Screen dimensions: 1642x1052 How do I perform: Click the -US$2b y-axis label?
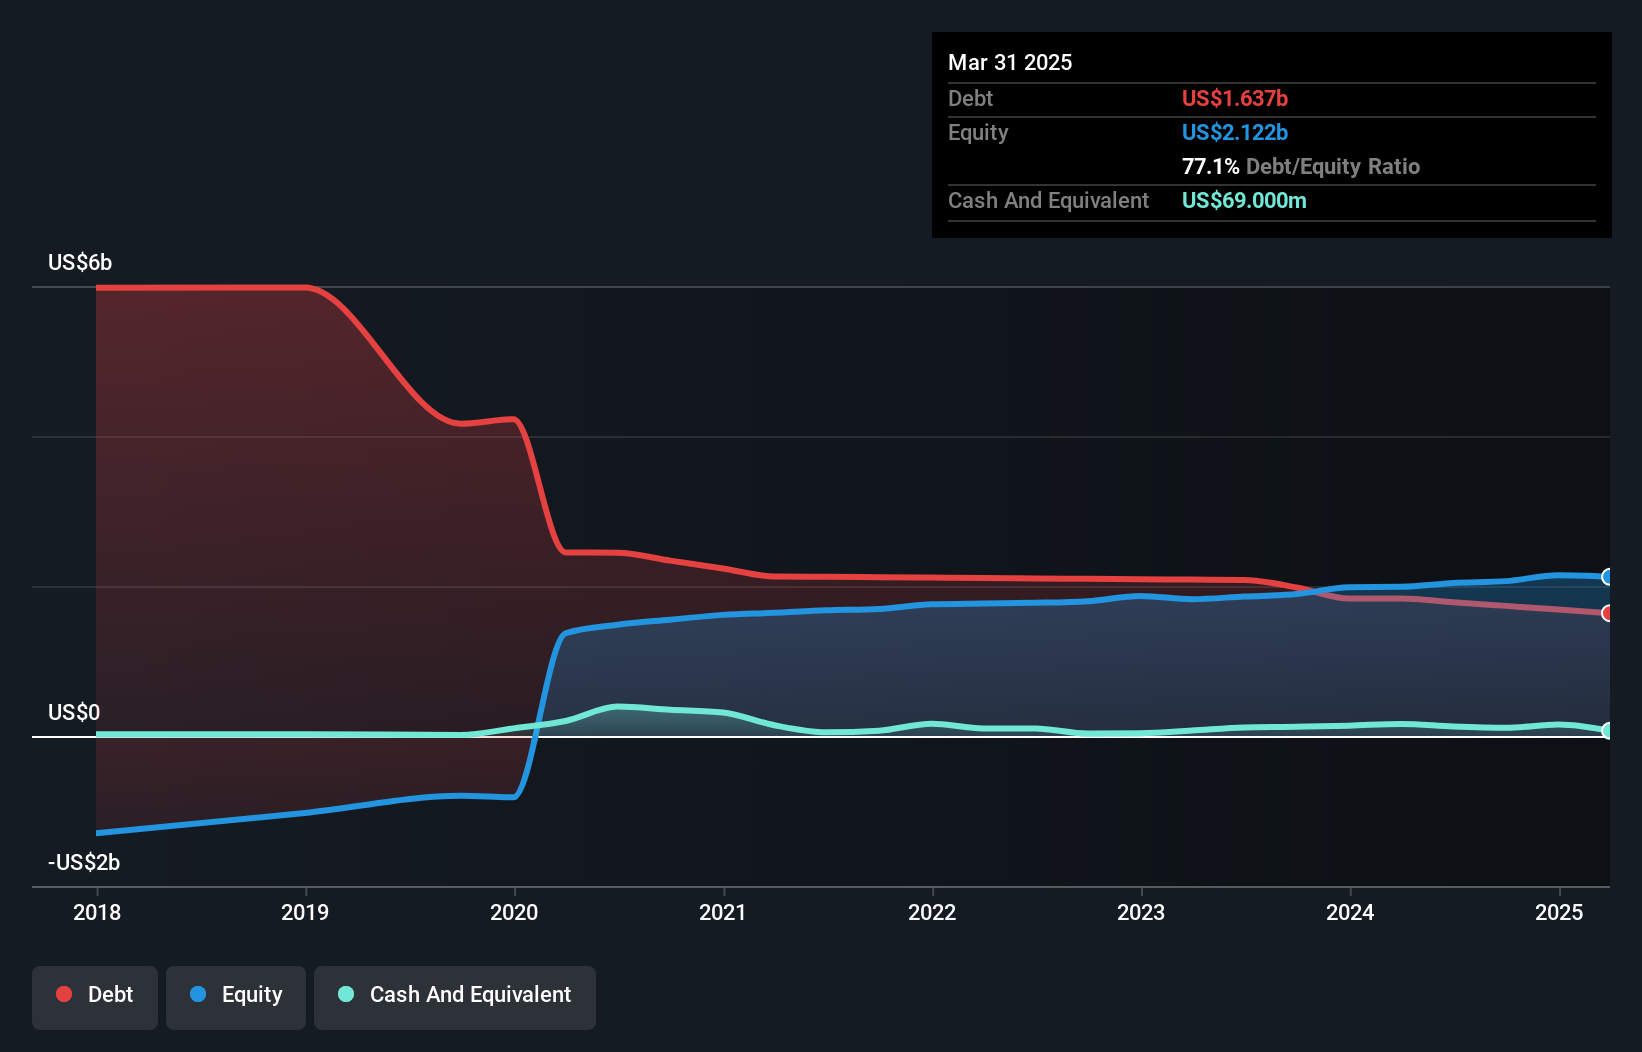pos(84,863)
